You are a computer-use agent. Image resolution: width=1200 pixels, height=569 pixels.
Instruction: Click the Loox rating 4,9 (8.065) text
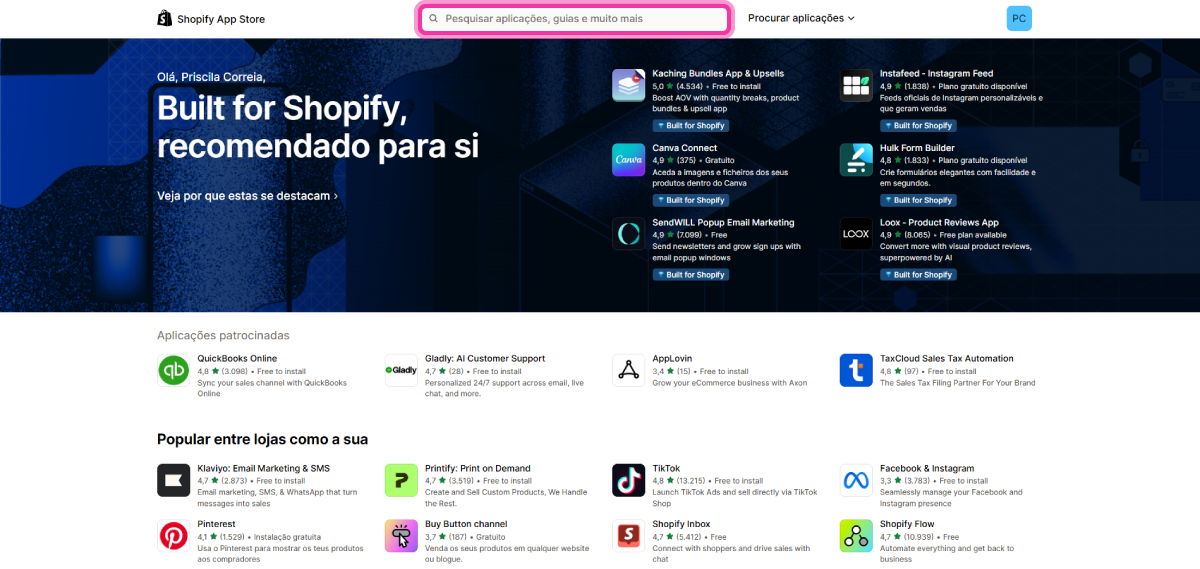tap(907, 235)
